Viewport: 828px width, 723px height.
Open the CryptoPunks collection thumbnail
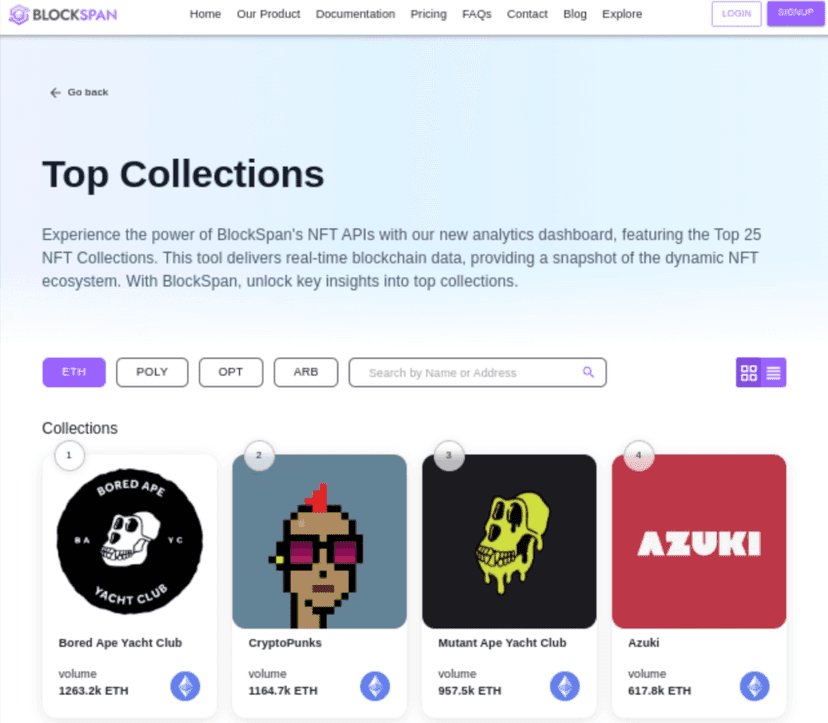[319, 541]
